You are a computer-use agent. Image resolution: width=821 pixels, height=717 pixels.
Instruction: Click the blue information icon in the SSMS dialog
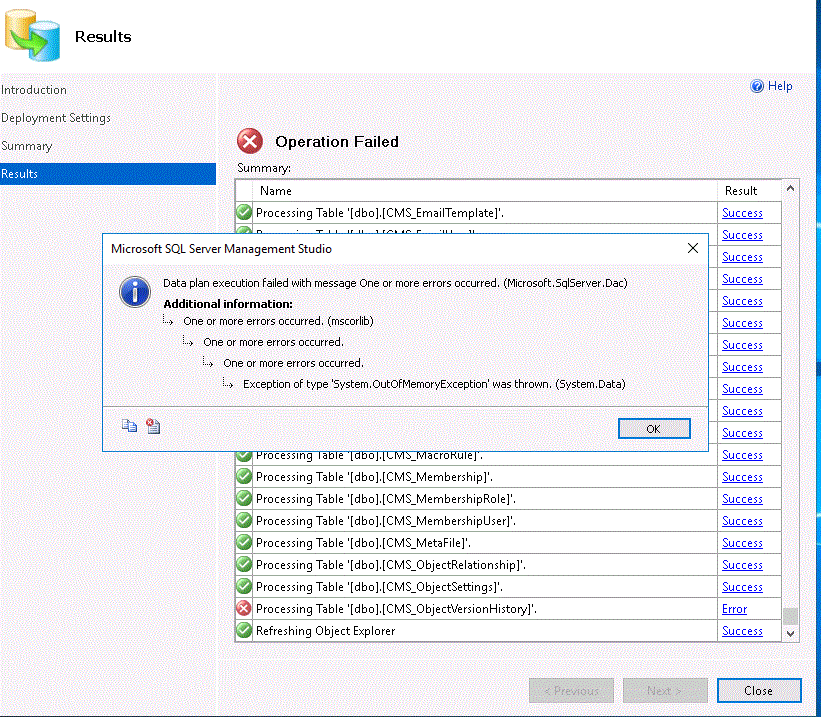tap(134, 291)
